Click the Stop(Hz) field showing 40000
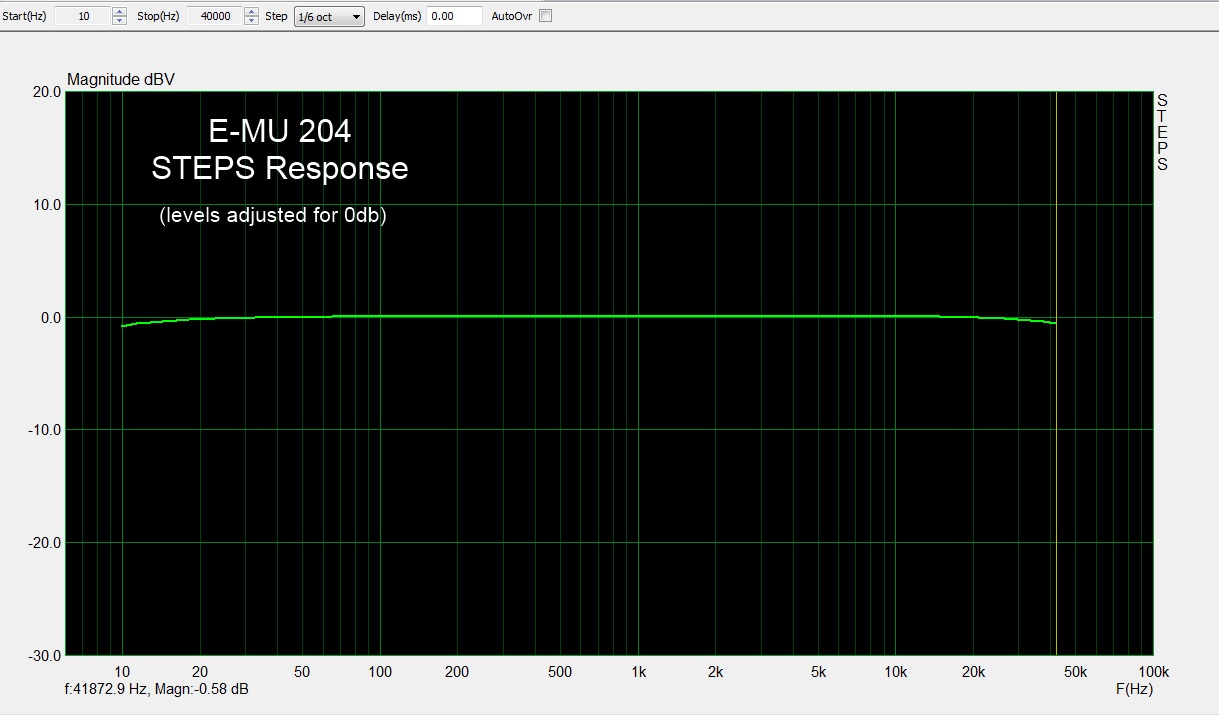 click(214, 16)
